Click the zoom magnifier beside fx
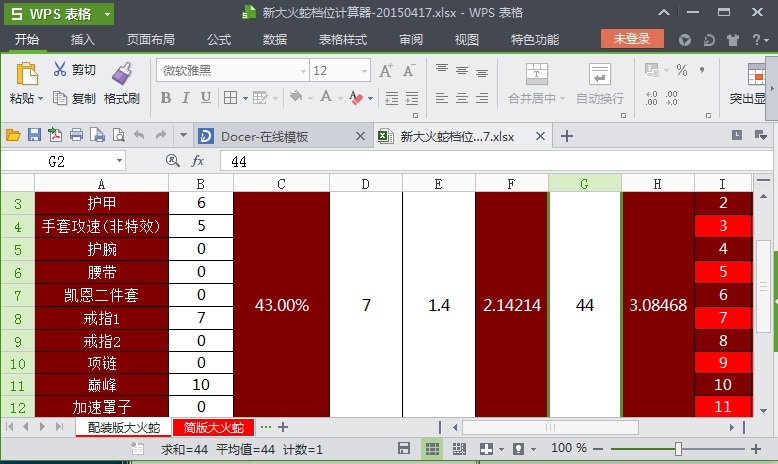 pyautogui.click(x=173, y=160)
